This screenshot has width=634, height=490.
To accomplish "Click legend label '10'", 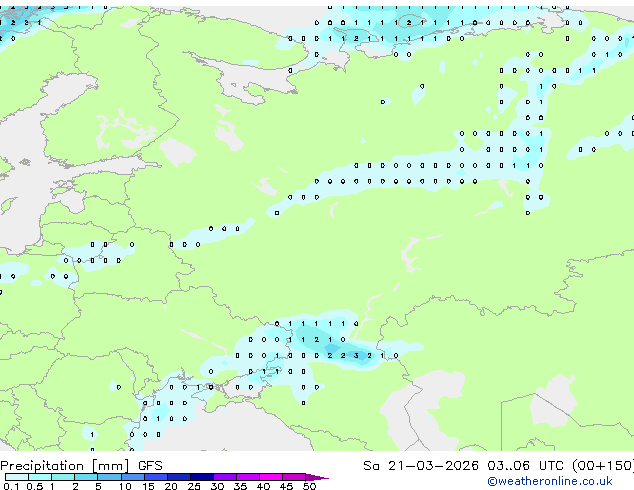I will [x=125, y=486].
